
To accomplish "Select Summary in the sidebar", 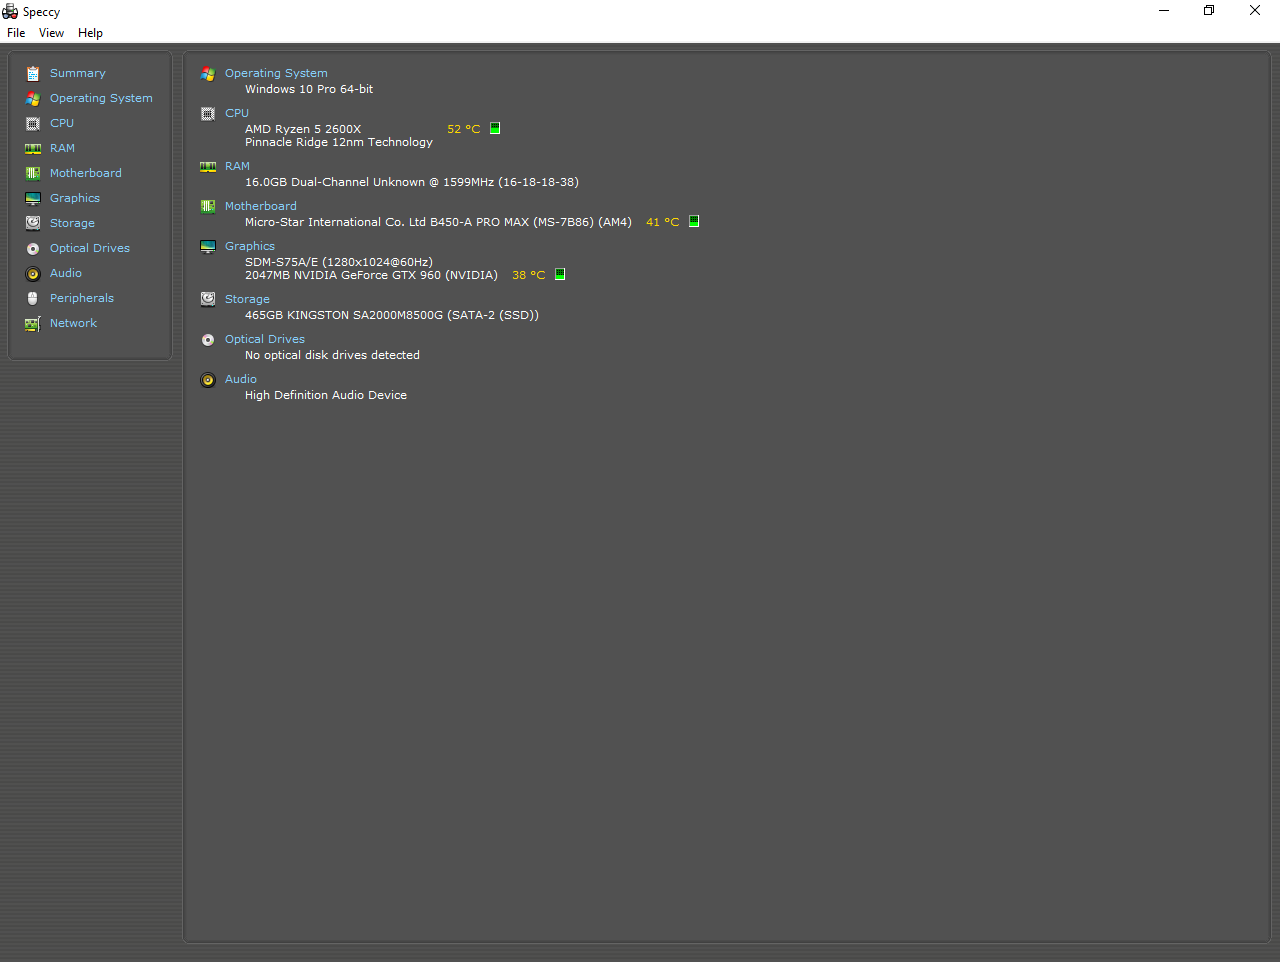I will click(78, 73).
